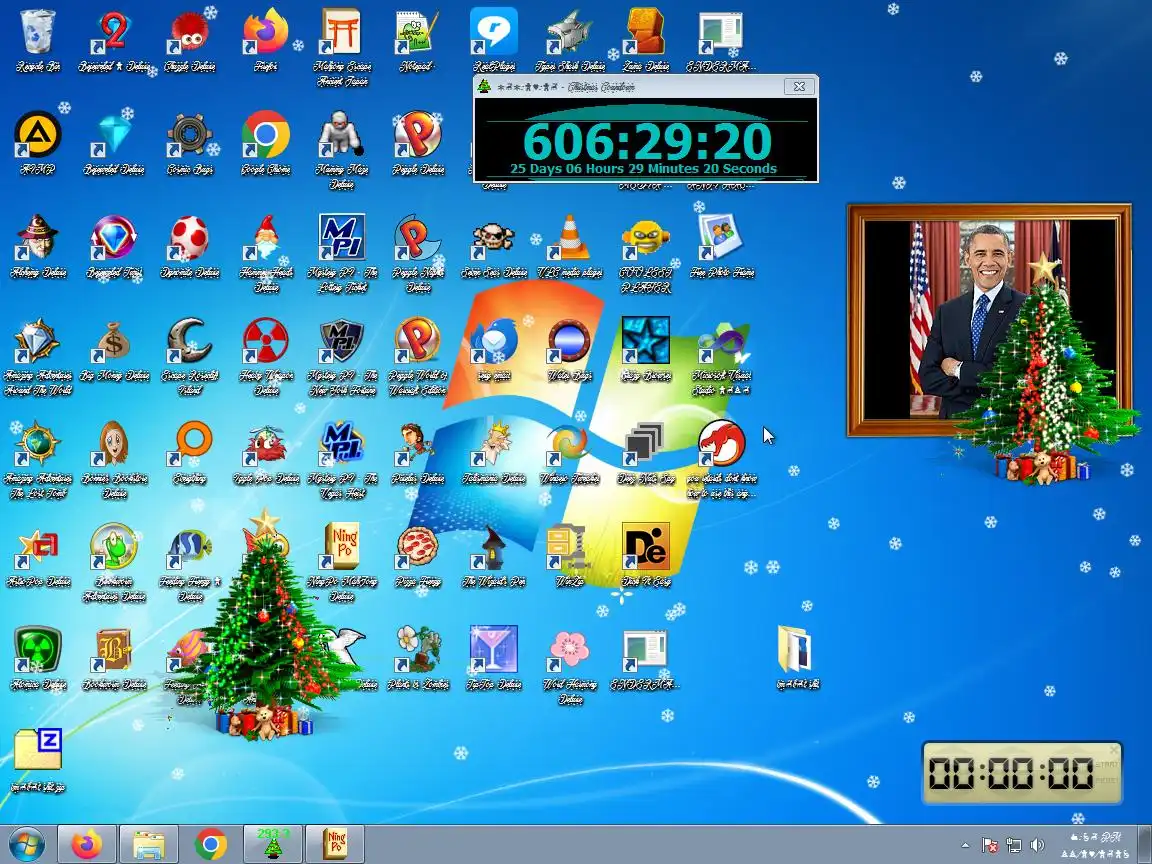The width and height of the screenshot is (1152, 864).
Task: Show hidden system tray icons
Action: click(965, 845)
